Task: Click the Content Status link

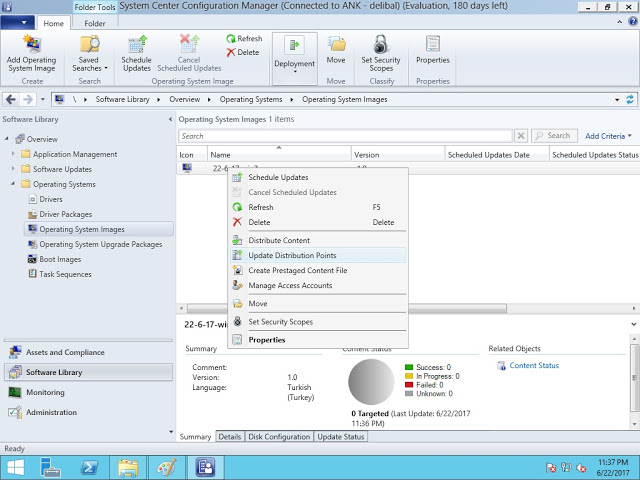Action: 534,366
